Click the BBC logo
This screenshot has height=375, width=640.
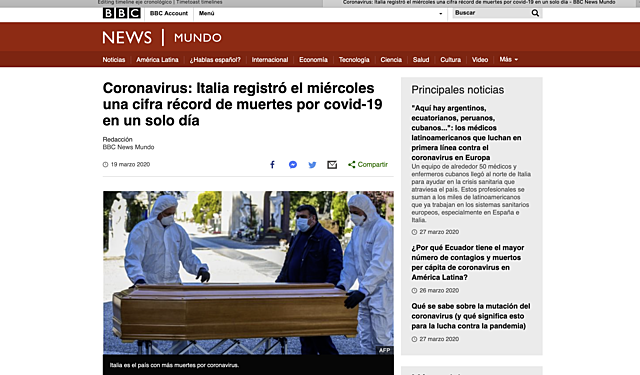[122, 13]
